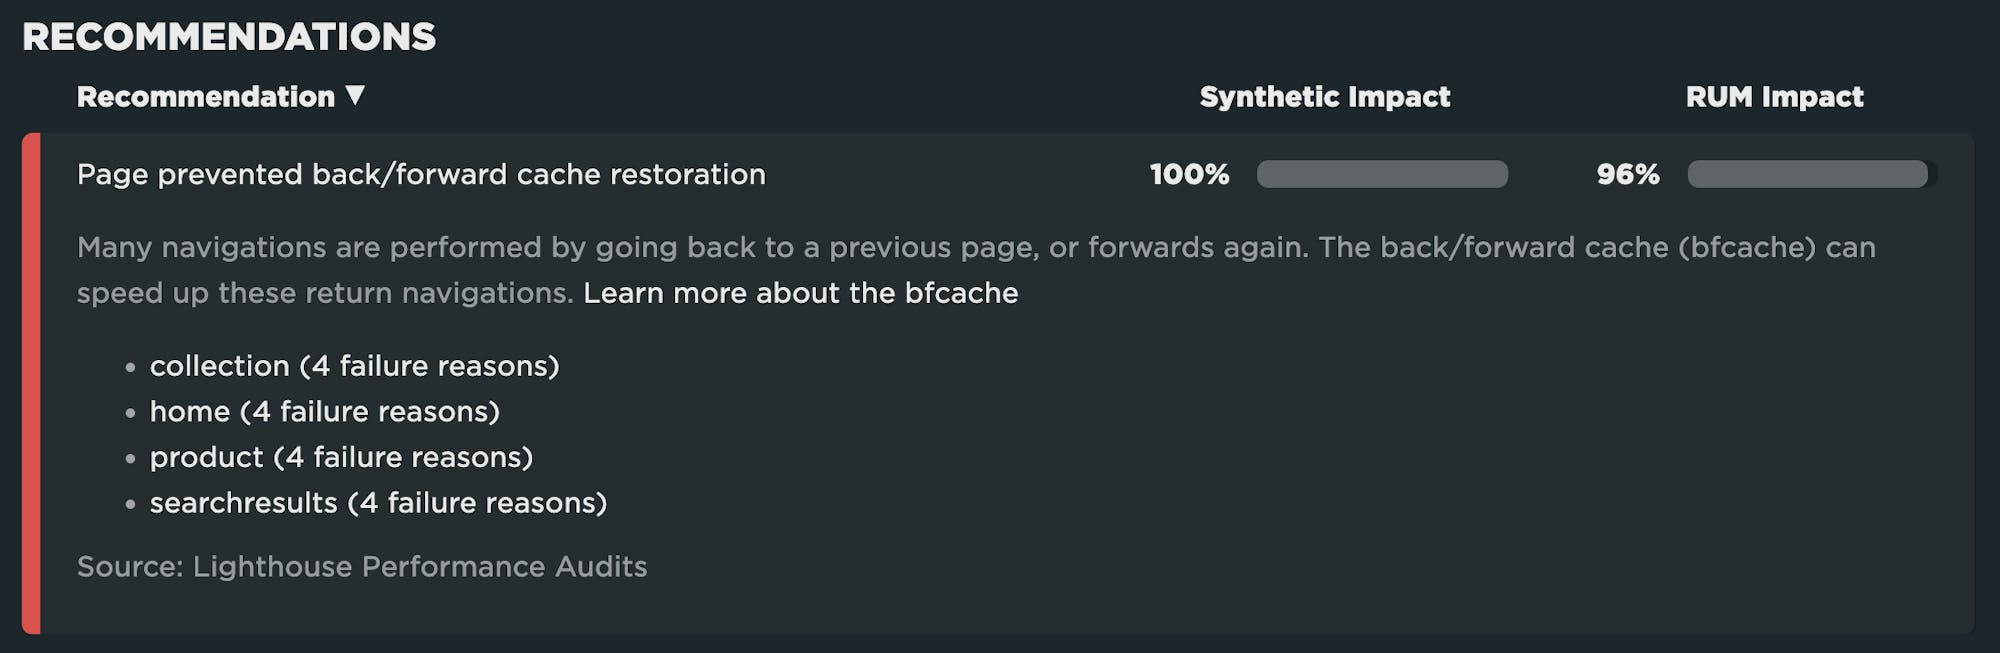Click the bullet point beside searchresults
Screen dimensions: 2000x653
[130, 504]
